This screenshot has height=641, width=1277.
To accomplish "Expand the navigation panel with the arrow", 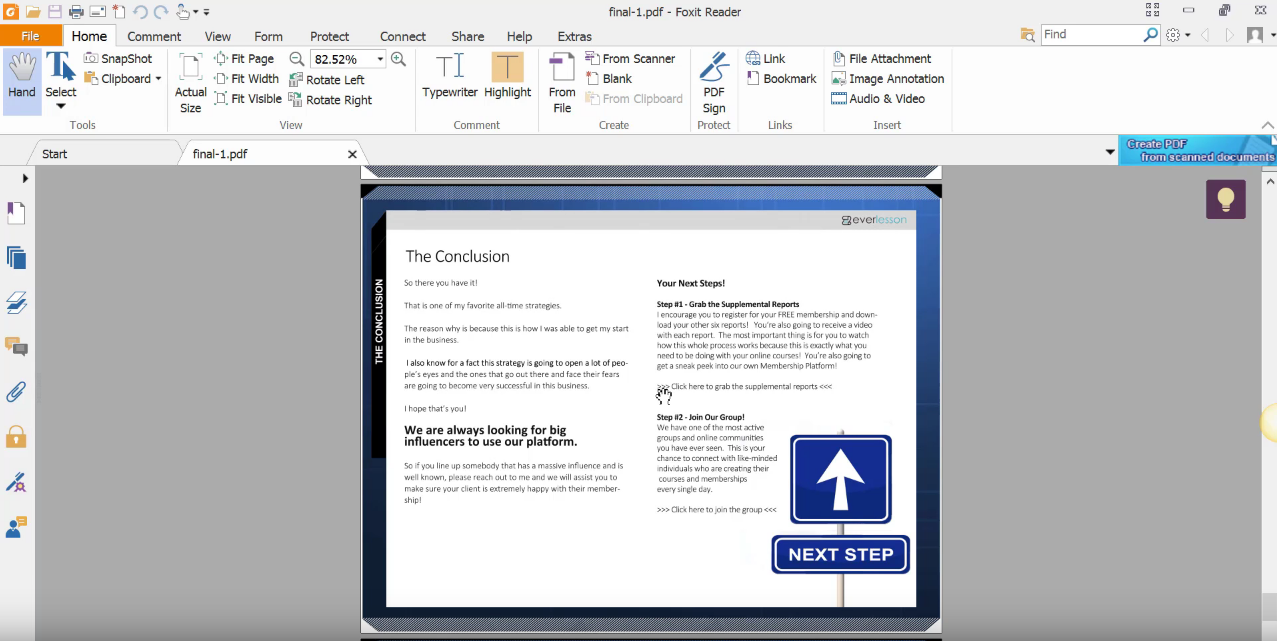I will click(x=23, y=178).
